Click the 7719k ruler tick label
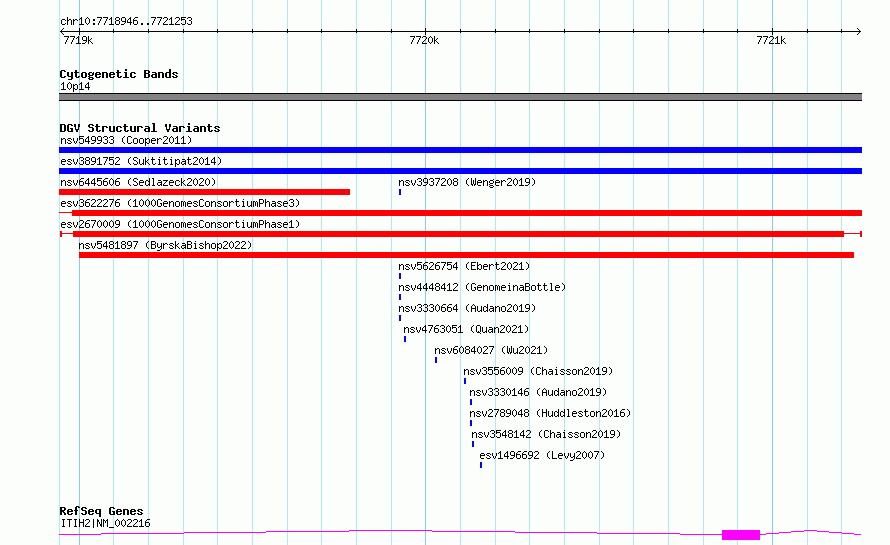 (x=78, y=40)
